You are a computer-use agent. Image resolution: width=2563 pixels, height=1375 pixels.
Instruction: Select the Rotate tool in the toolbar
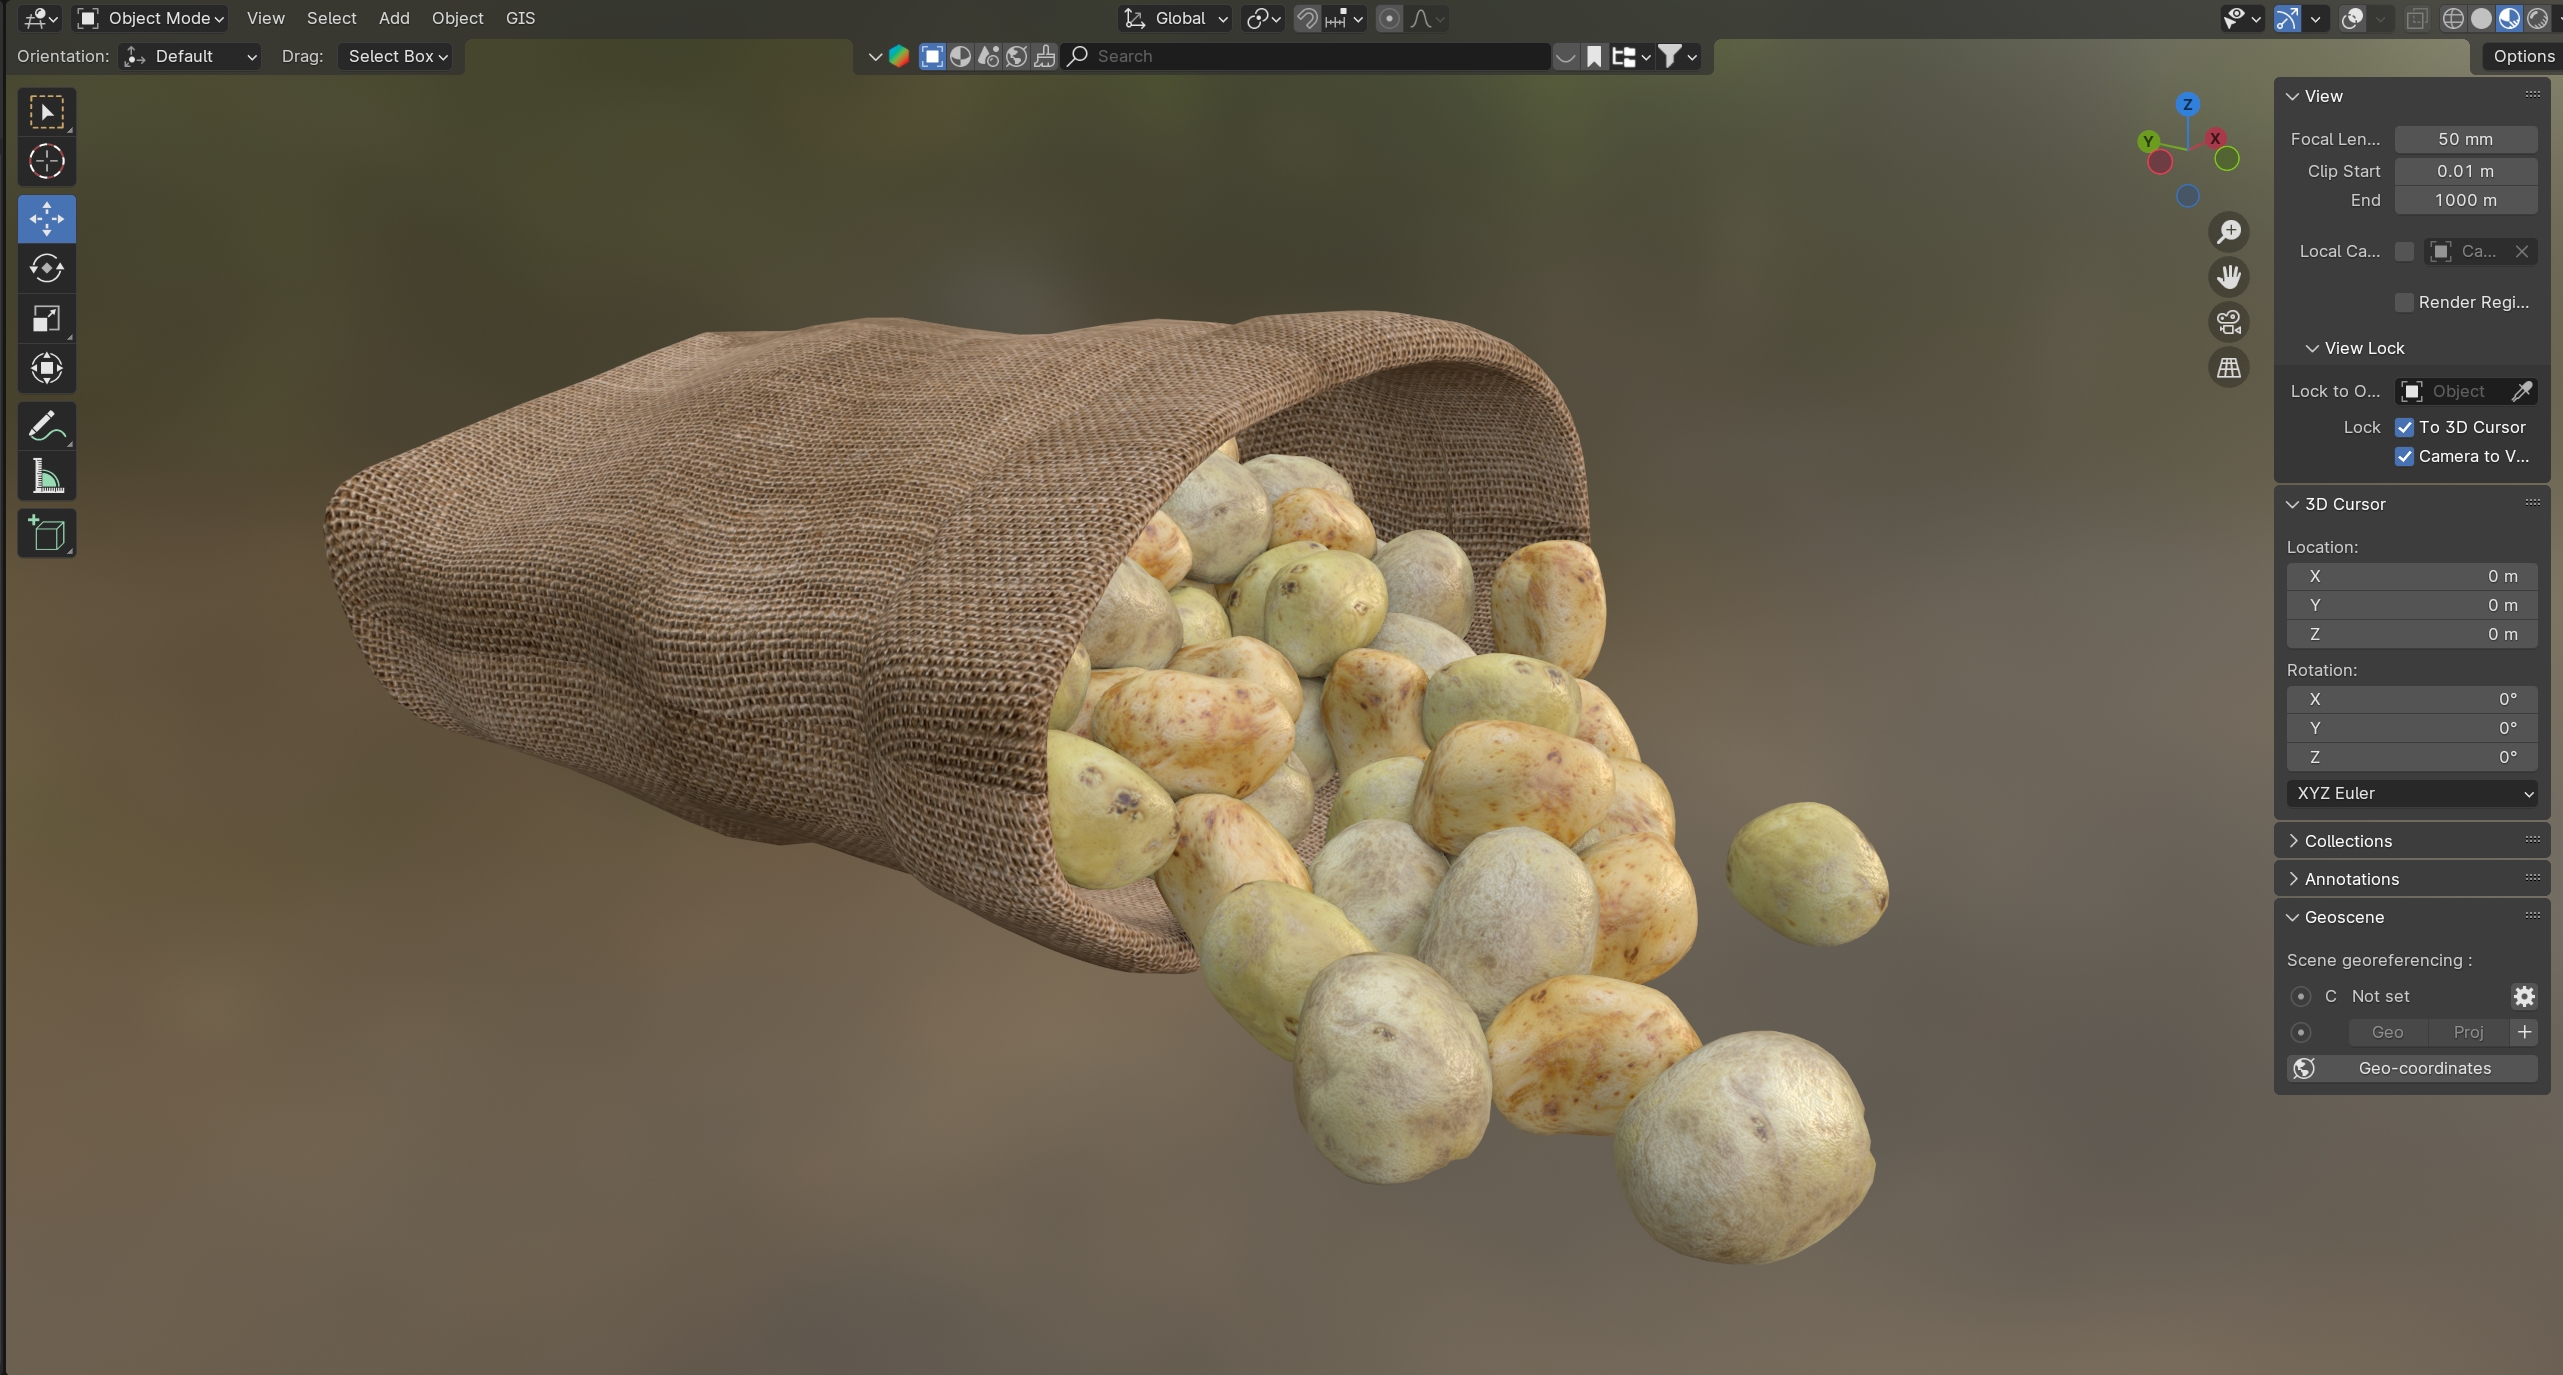(x=46, y=268)
